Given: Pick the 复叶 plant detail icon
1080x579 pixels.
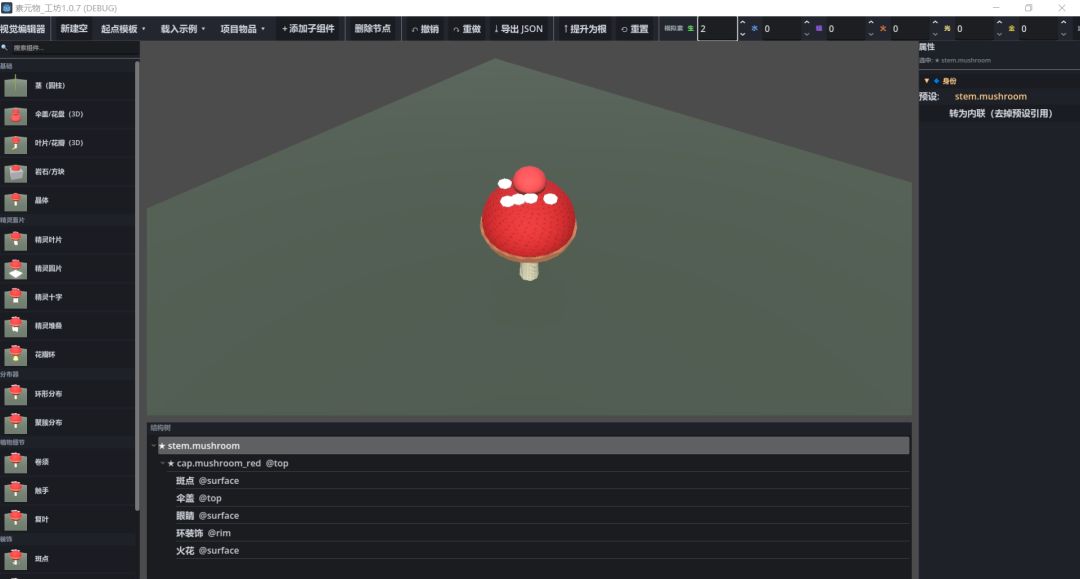Looking at the screenshot, I should click(15, 520).
